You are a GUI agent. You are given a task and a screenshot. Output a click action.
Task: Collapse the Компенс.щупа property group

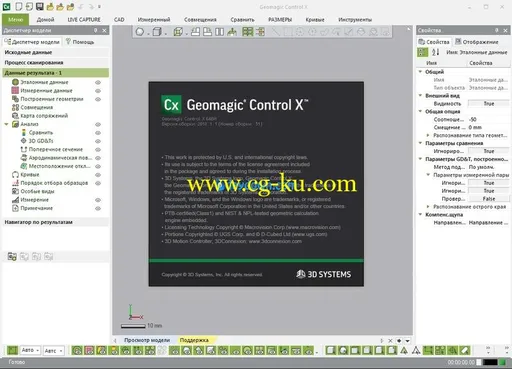pos(420,214)
